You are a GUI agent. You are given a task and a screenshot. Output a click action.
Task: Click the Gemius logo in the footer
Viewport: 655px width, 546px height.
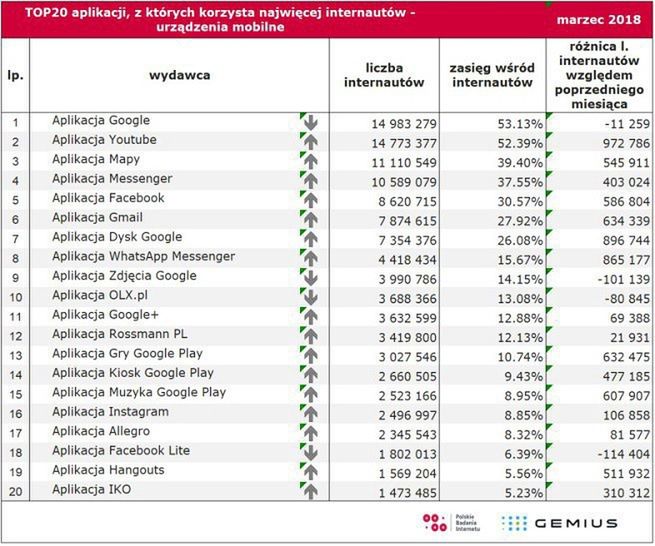[559, 523]
